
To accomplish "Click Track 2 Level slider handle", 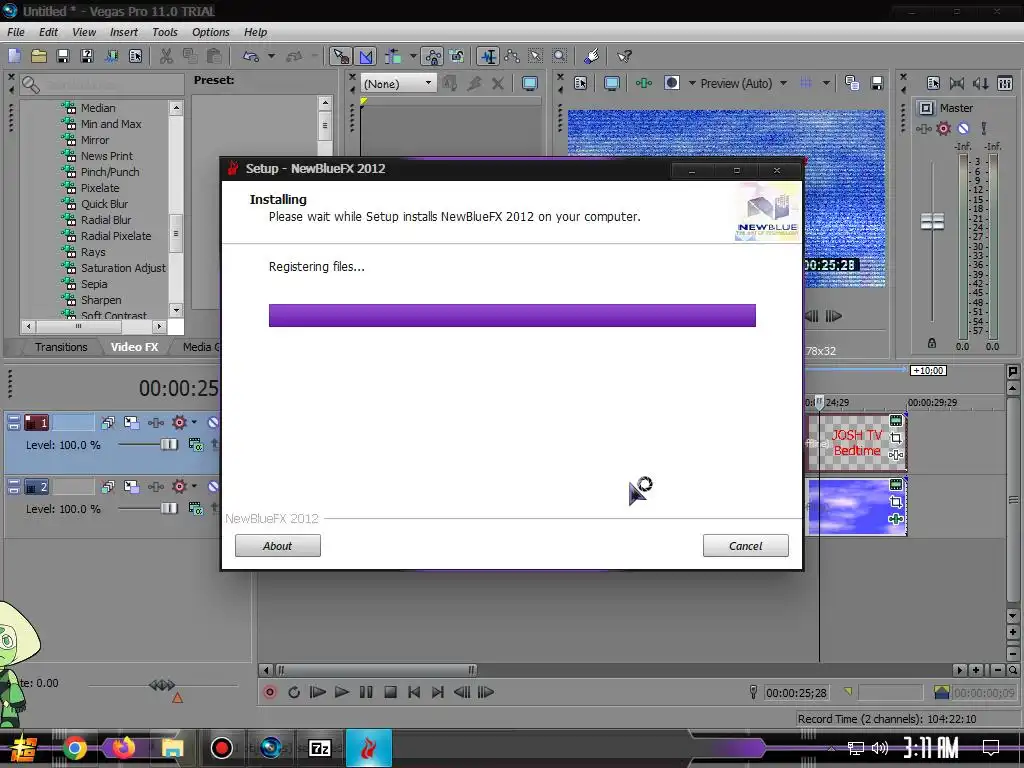I will click(x=169, y=508).
